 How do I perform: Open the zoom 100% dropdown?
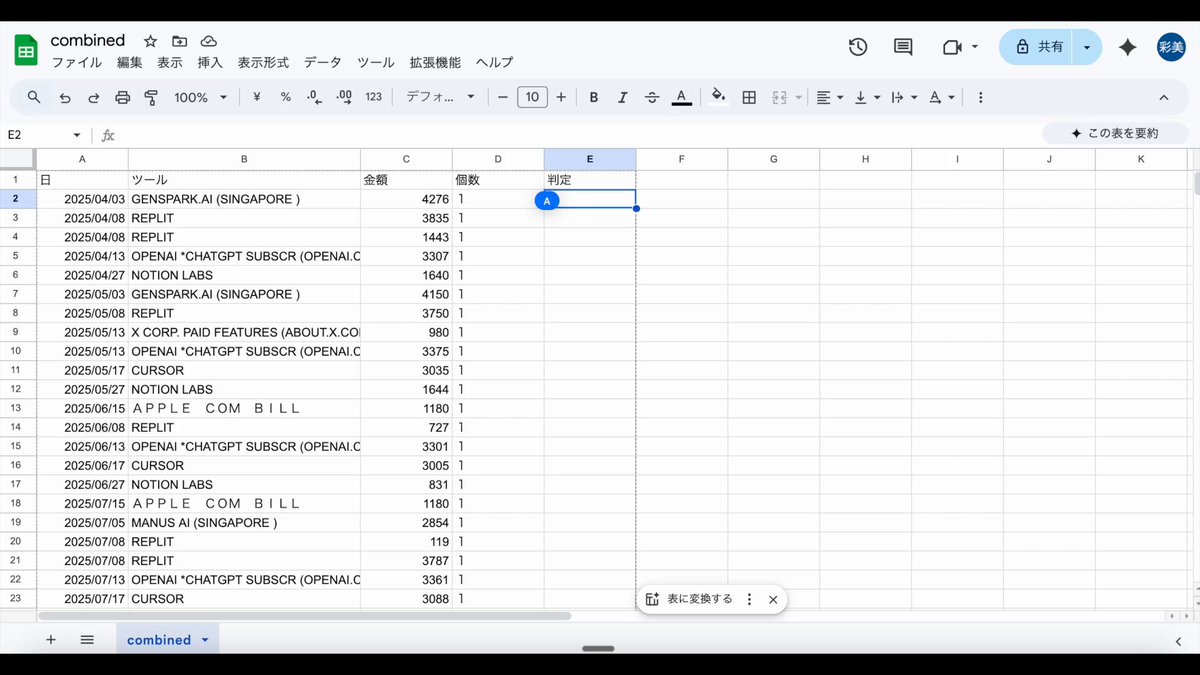tap(201, 97)
